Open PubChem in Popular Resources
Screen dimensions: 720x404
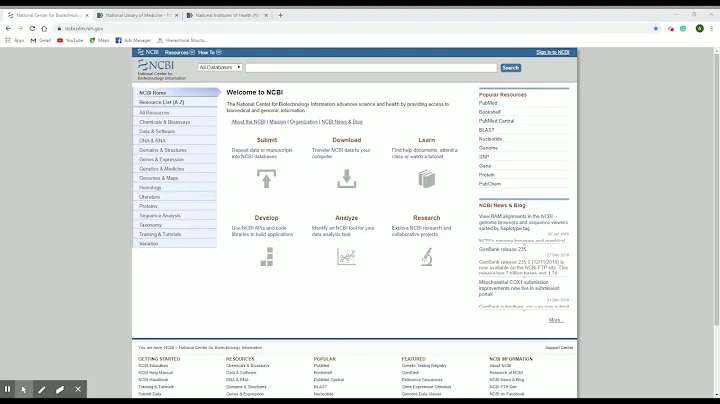490,184
